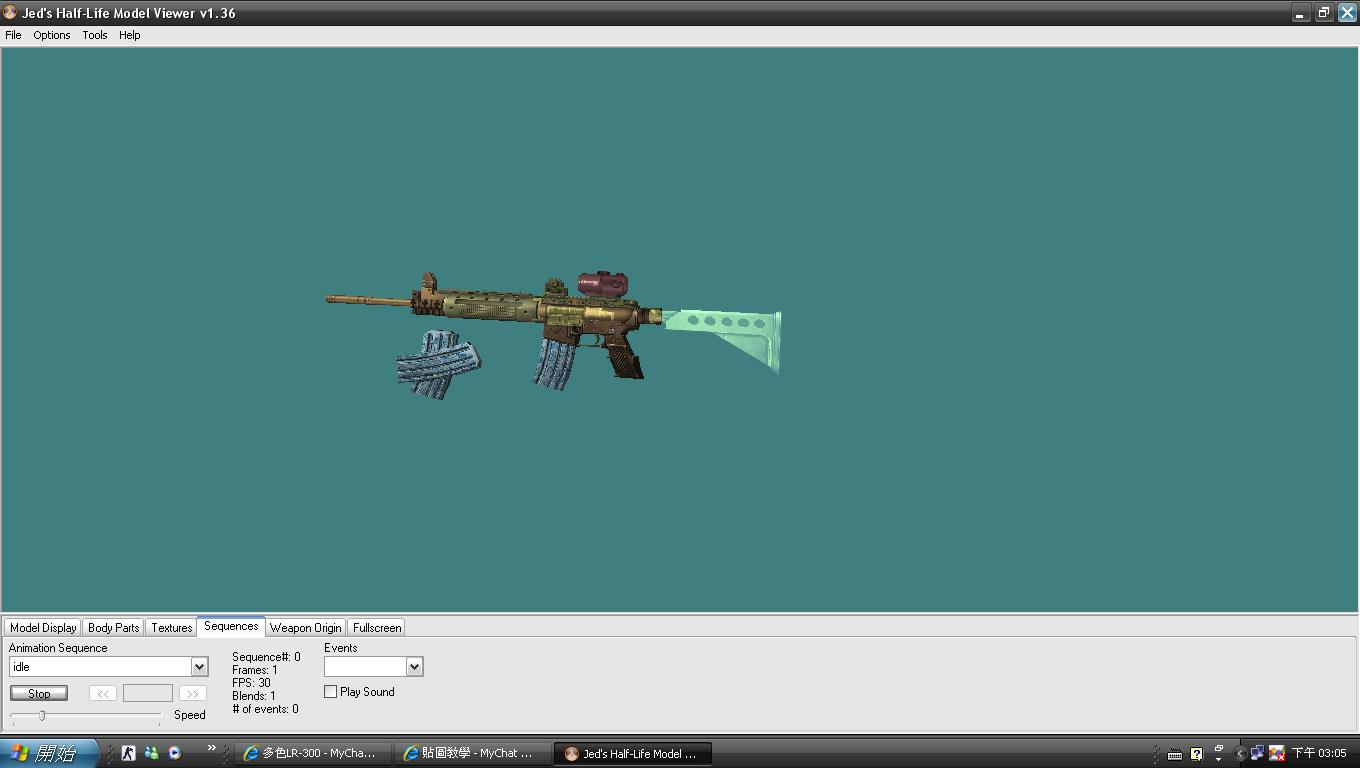
Task: Click the 'Blends: 1' info text
Action: pos(254,696)
